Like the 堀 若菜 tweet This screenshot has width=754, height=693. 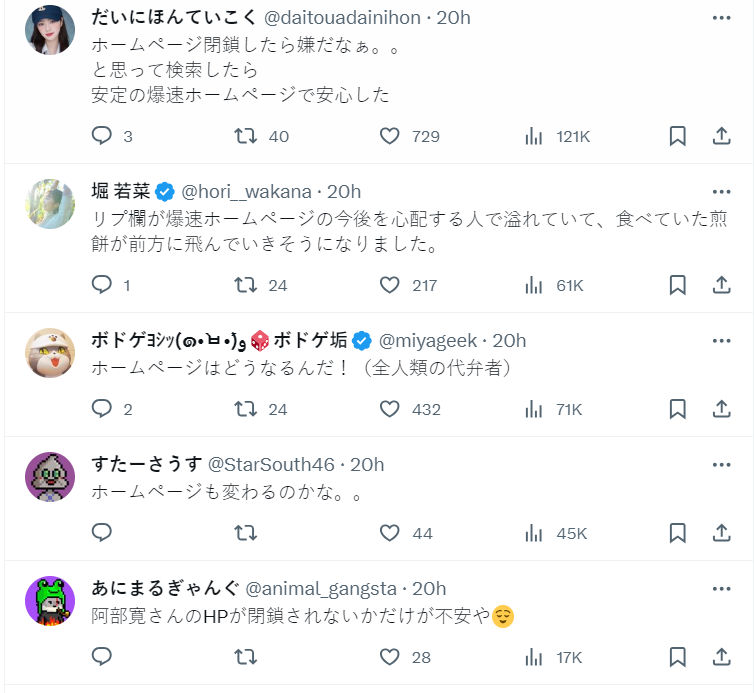pyautogui.click(x=390, y=285)
